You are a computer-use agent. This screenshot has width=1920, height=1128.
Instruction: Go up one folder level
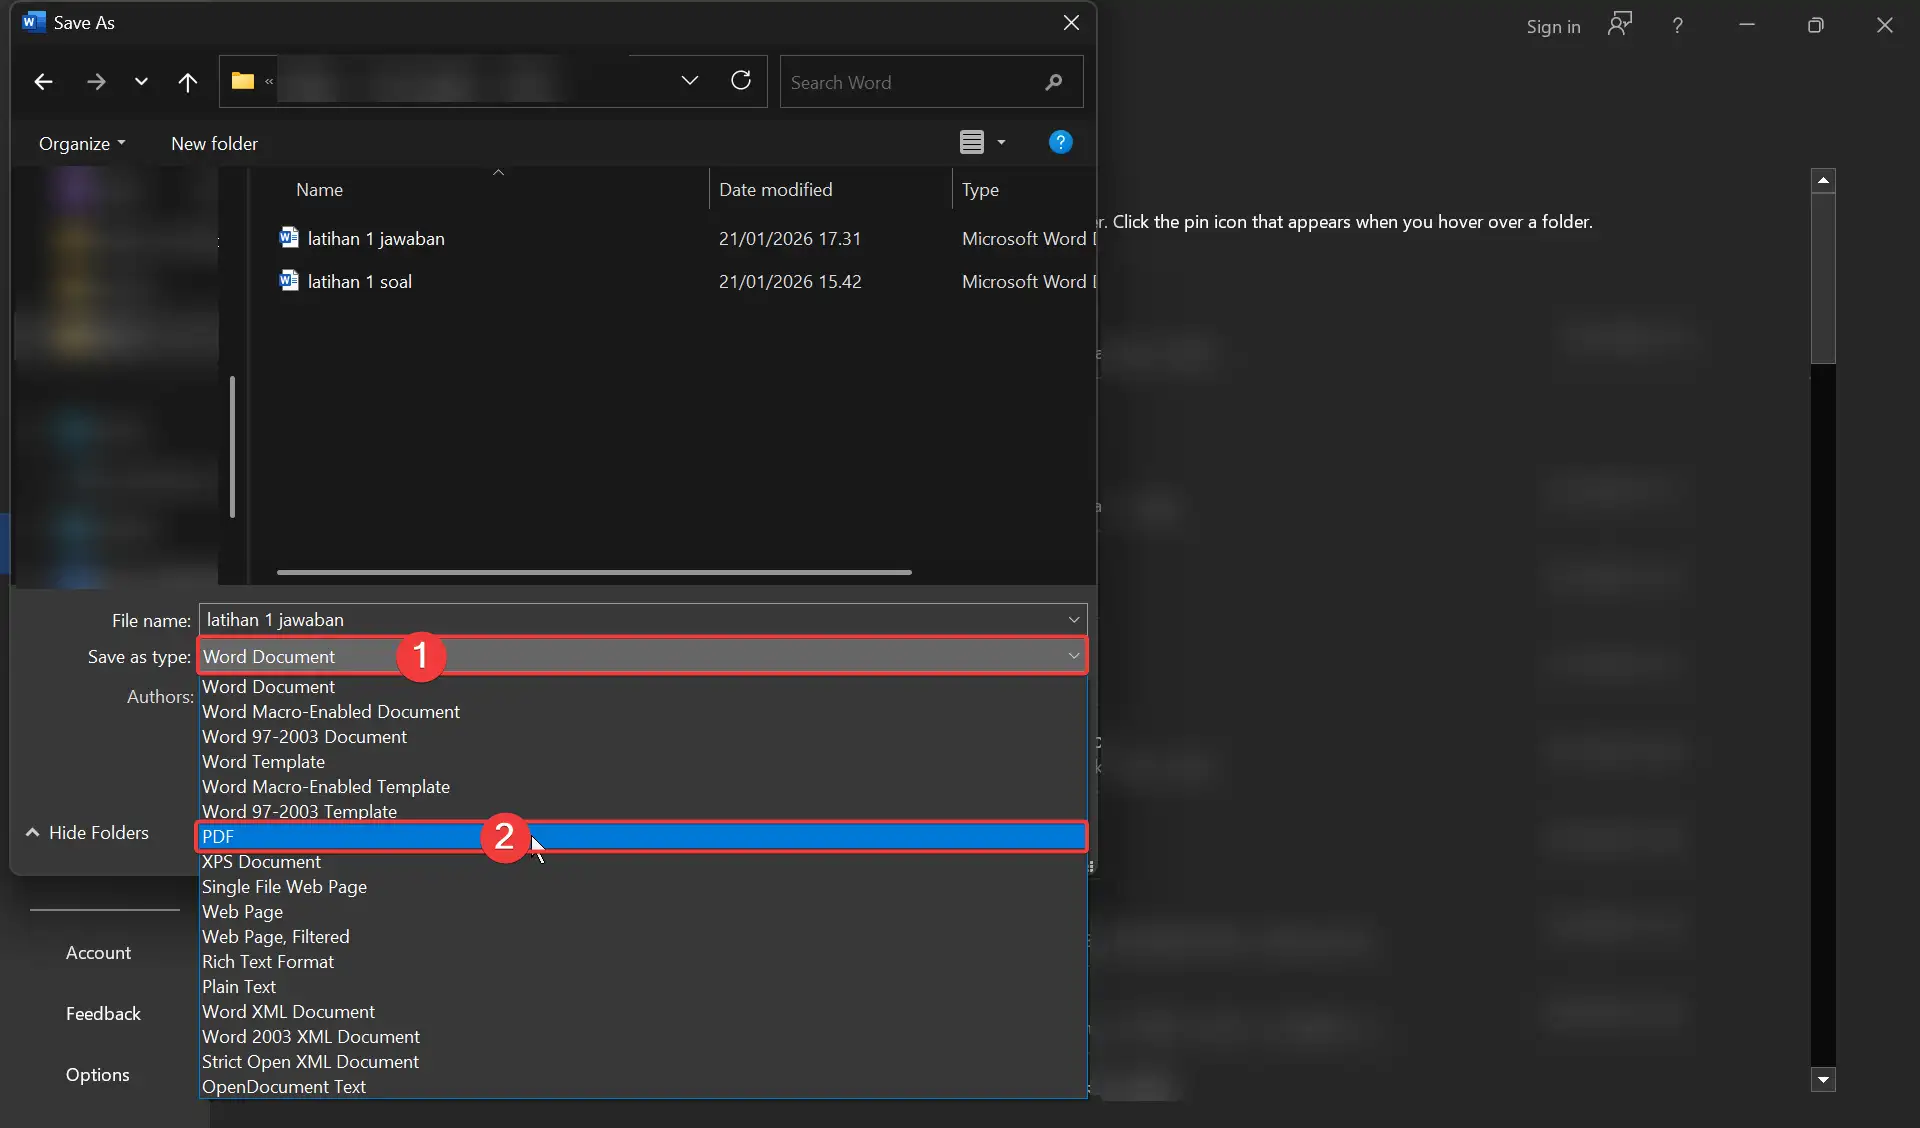[188, 82]
